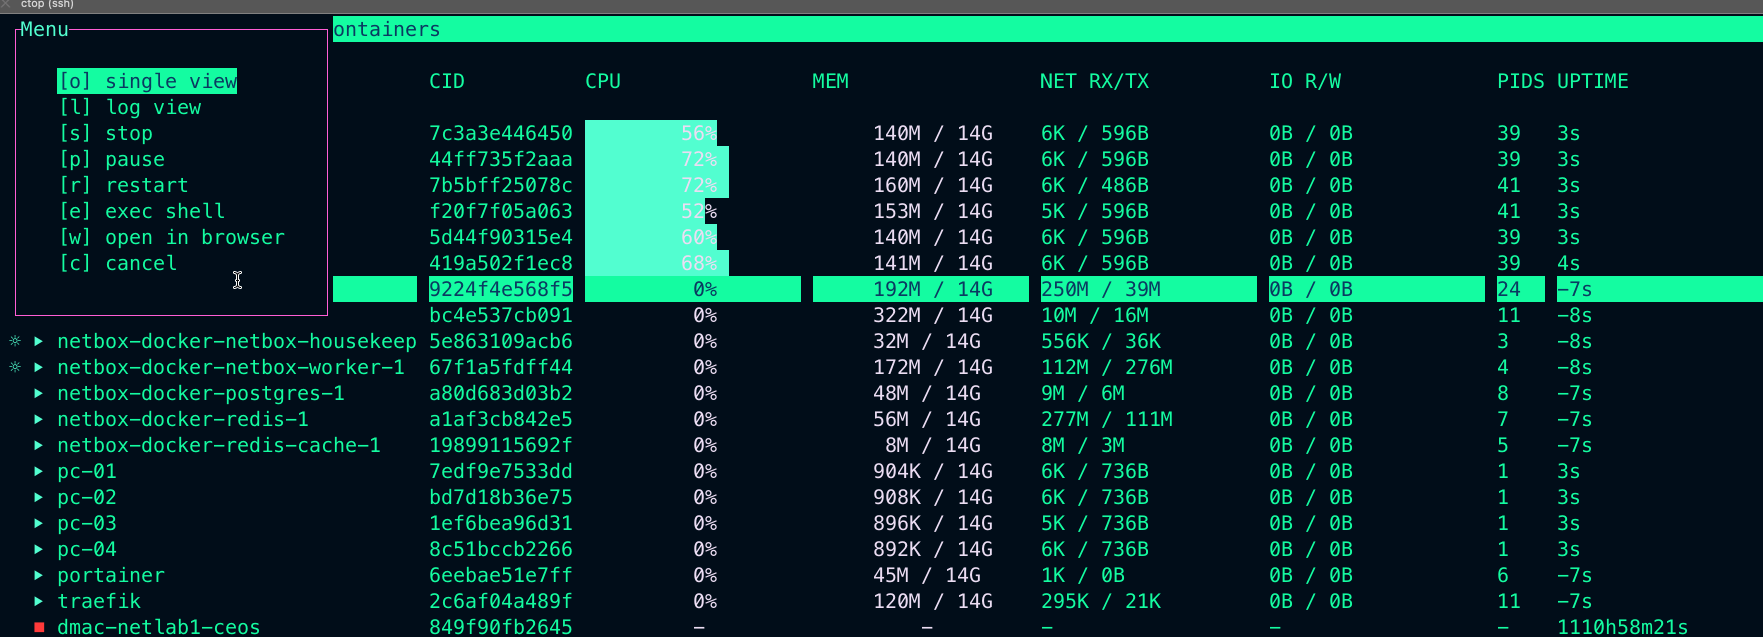This screenshot has height=637, width=1763.
Task: Choose restart from the Menu
Action: click(124, 185)
